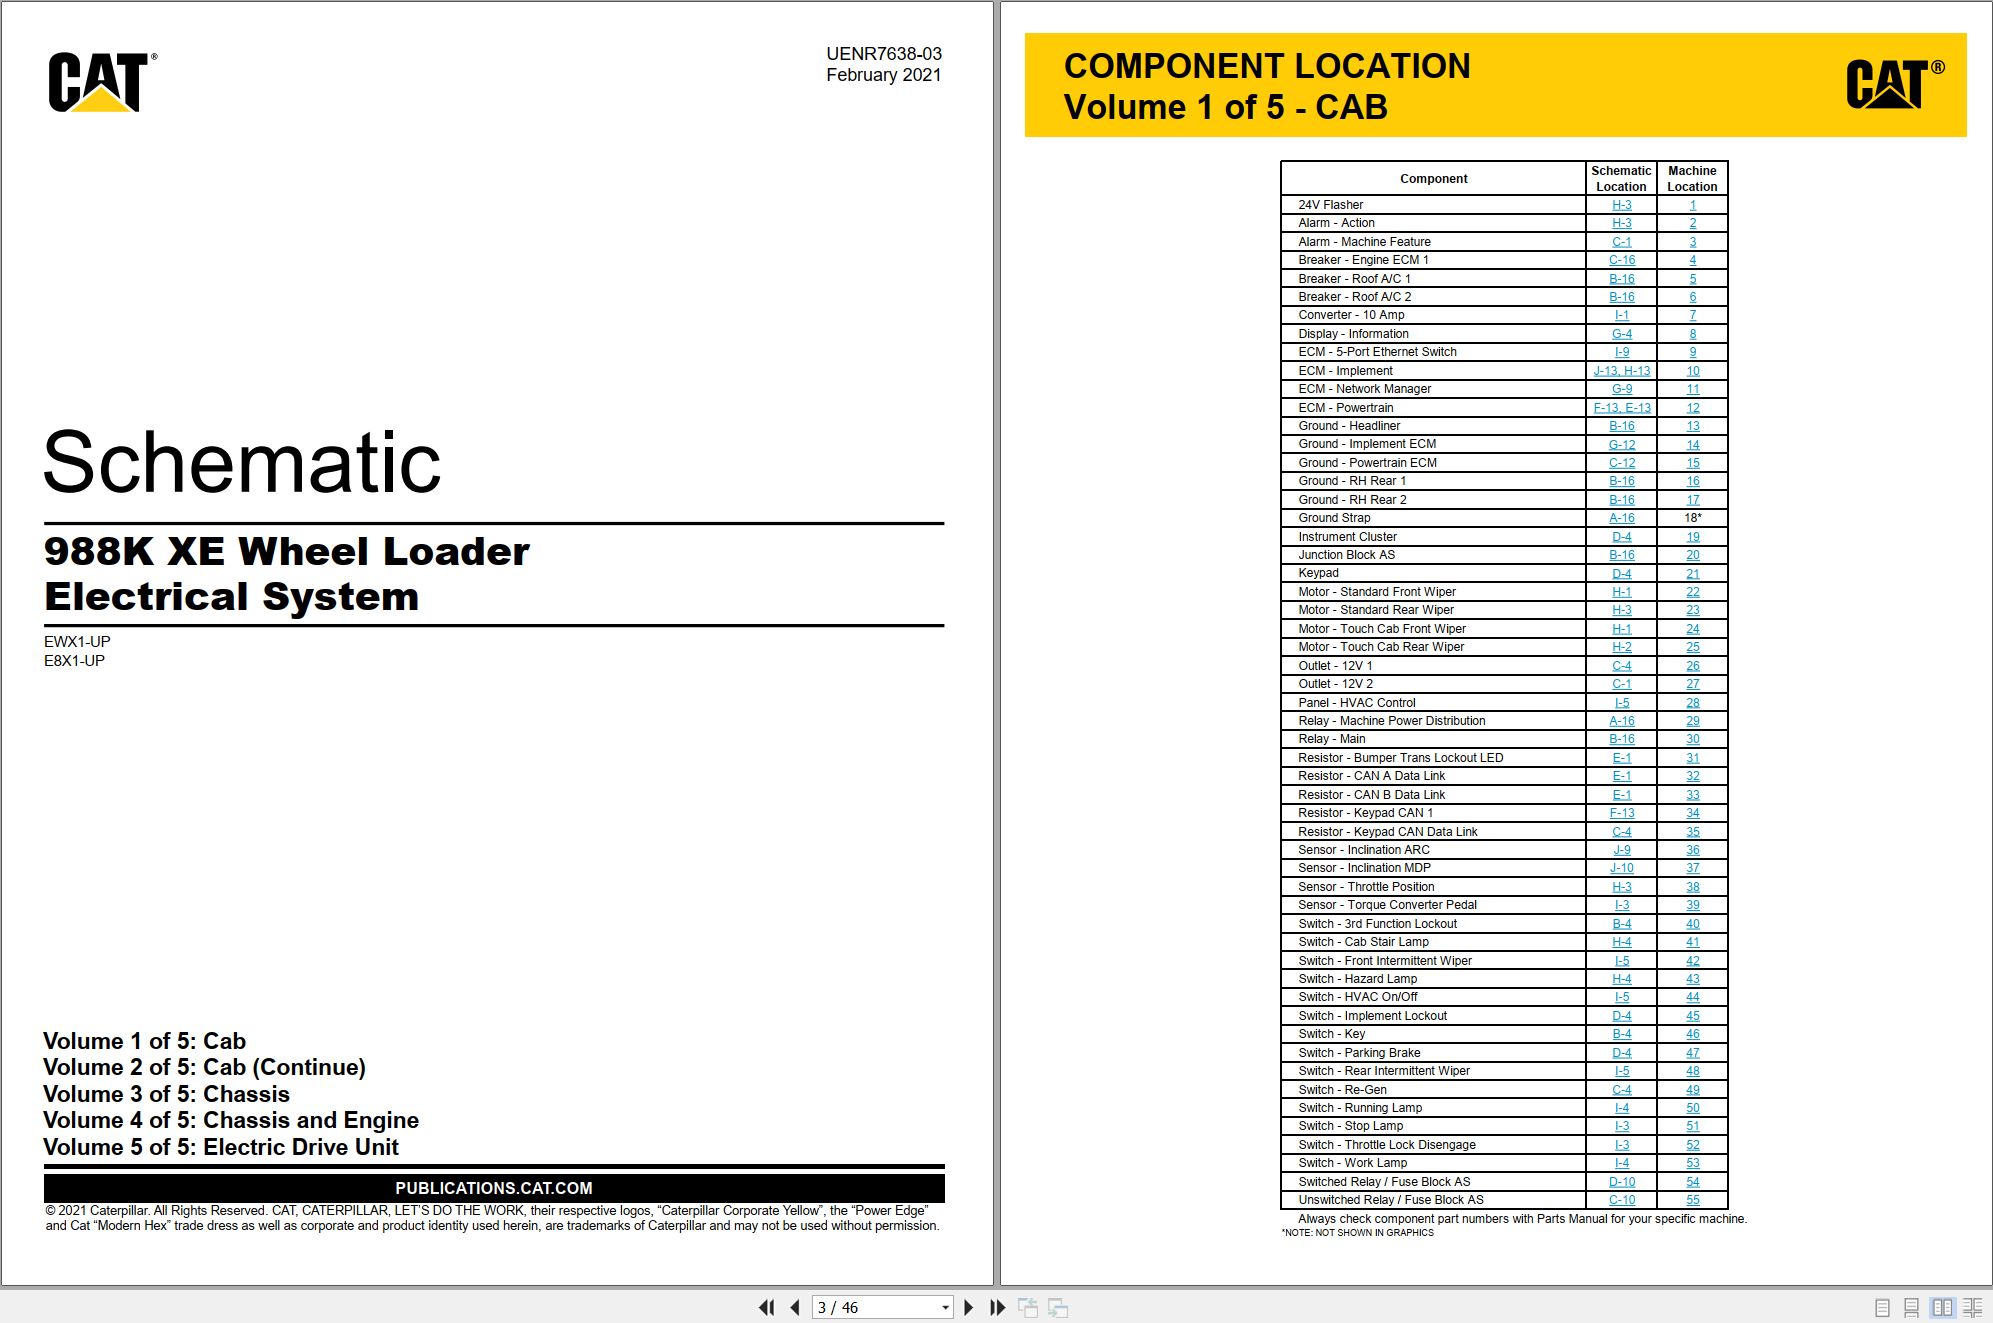
Task: Click the CAT logo on cover page
Action: [x=101, y=82]
